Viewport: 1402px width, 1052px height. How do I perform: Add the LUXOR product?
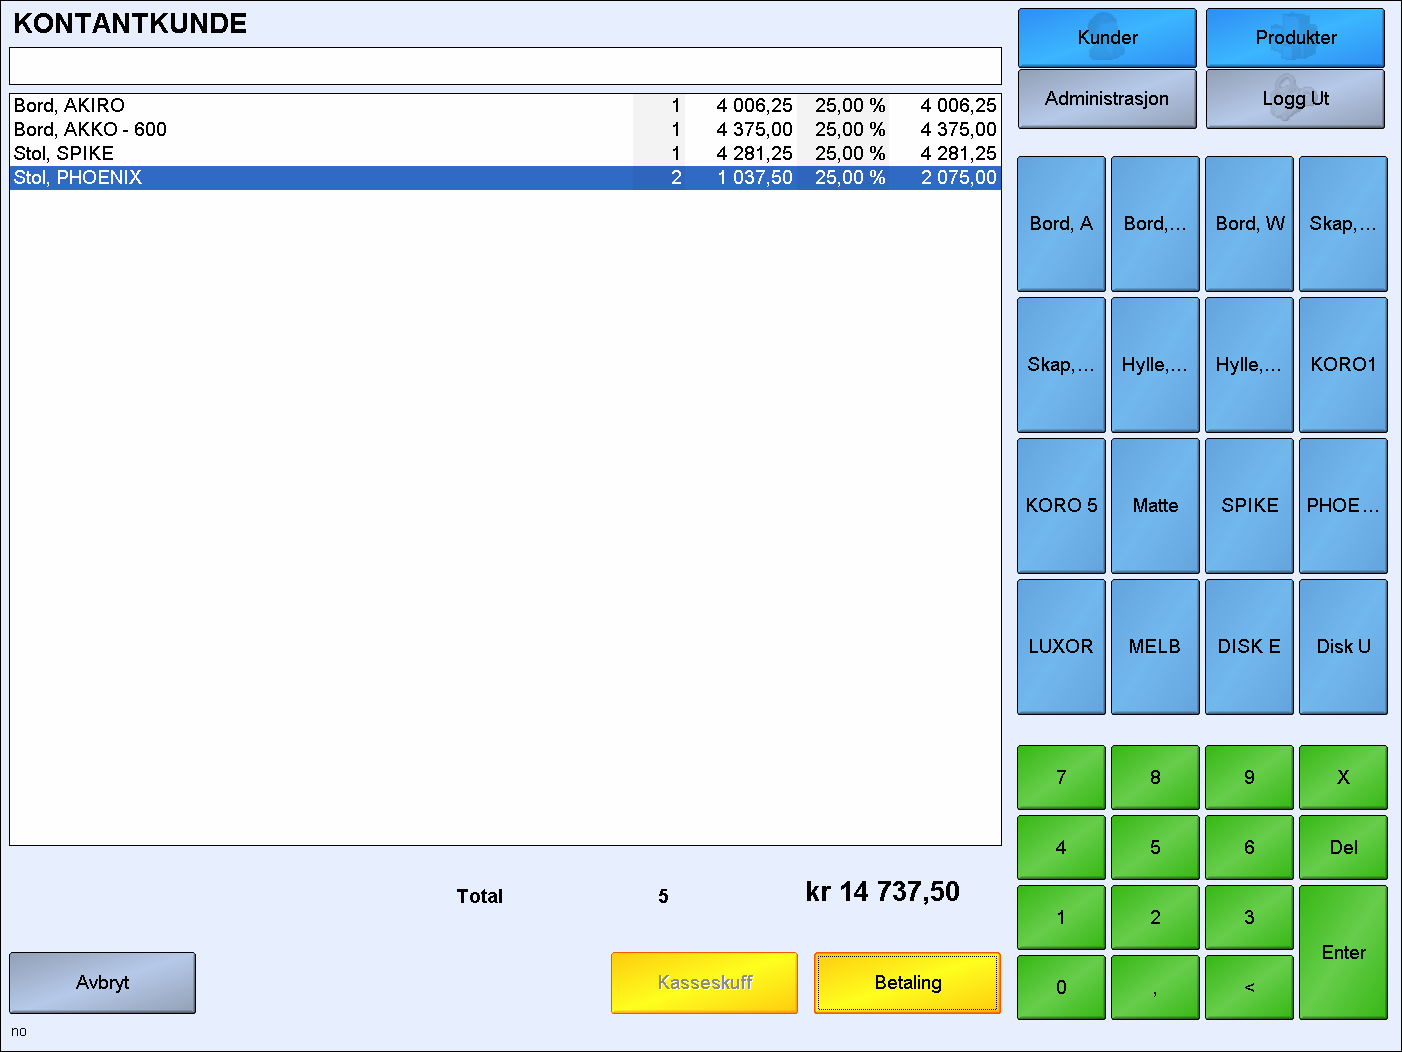(1061, 647)
